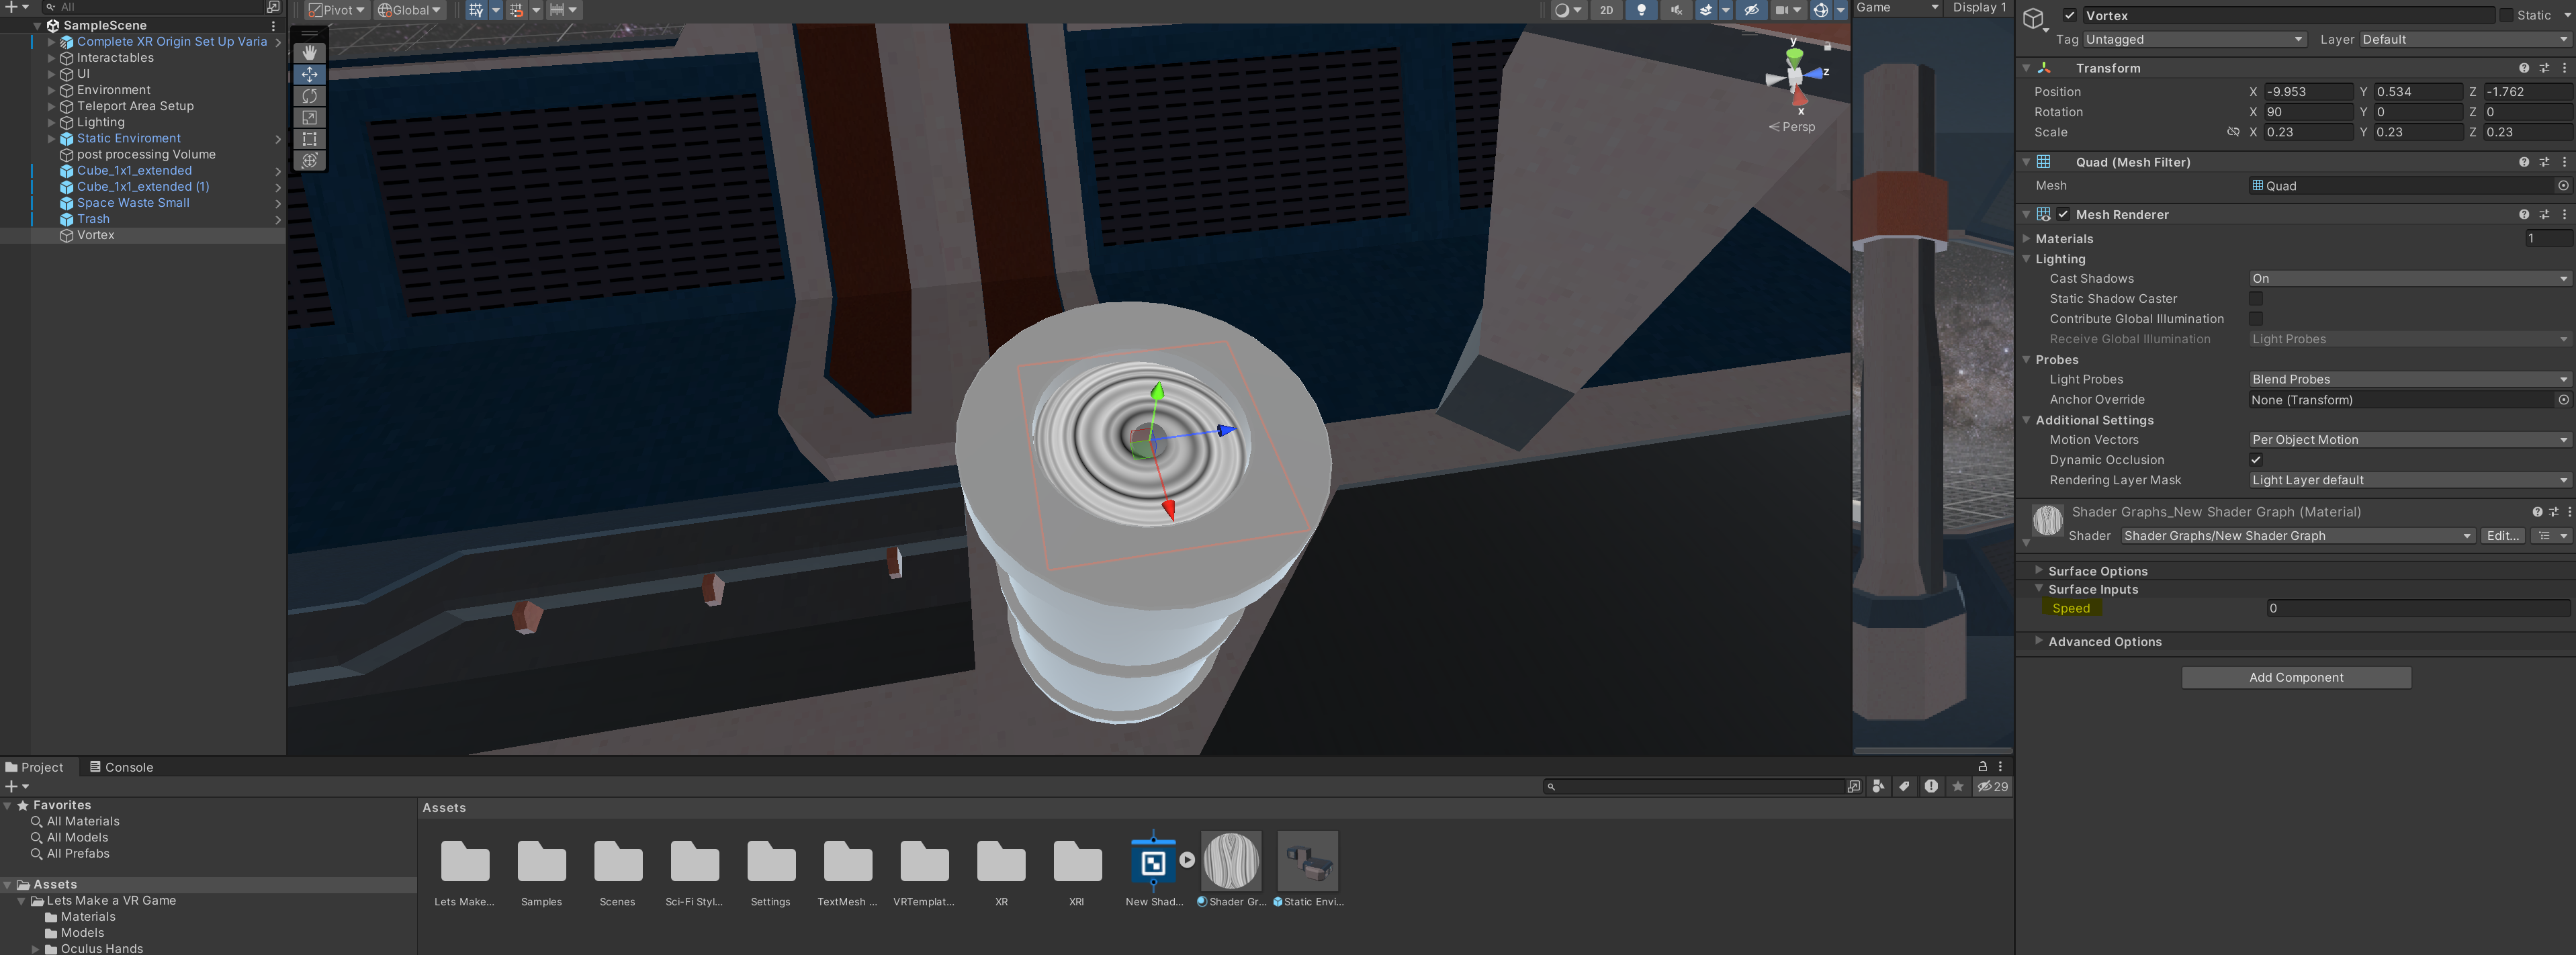Toggle scene audio mute icon
This screenshot has width=2576, height=955.
coord(1676,10)
